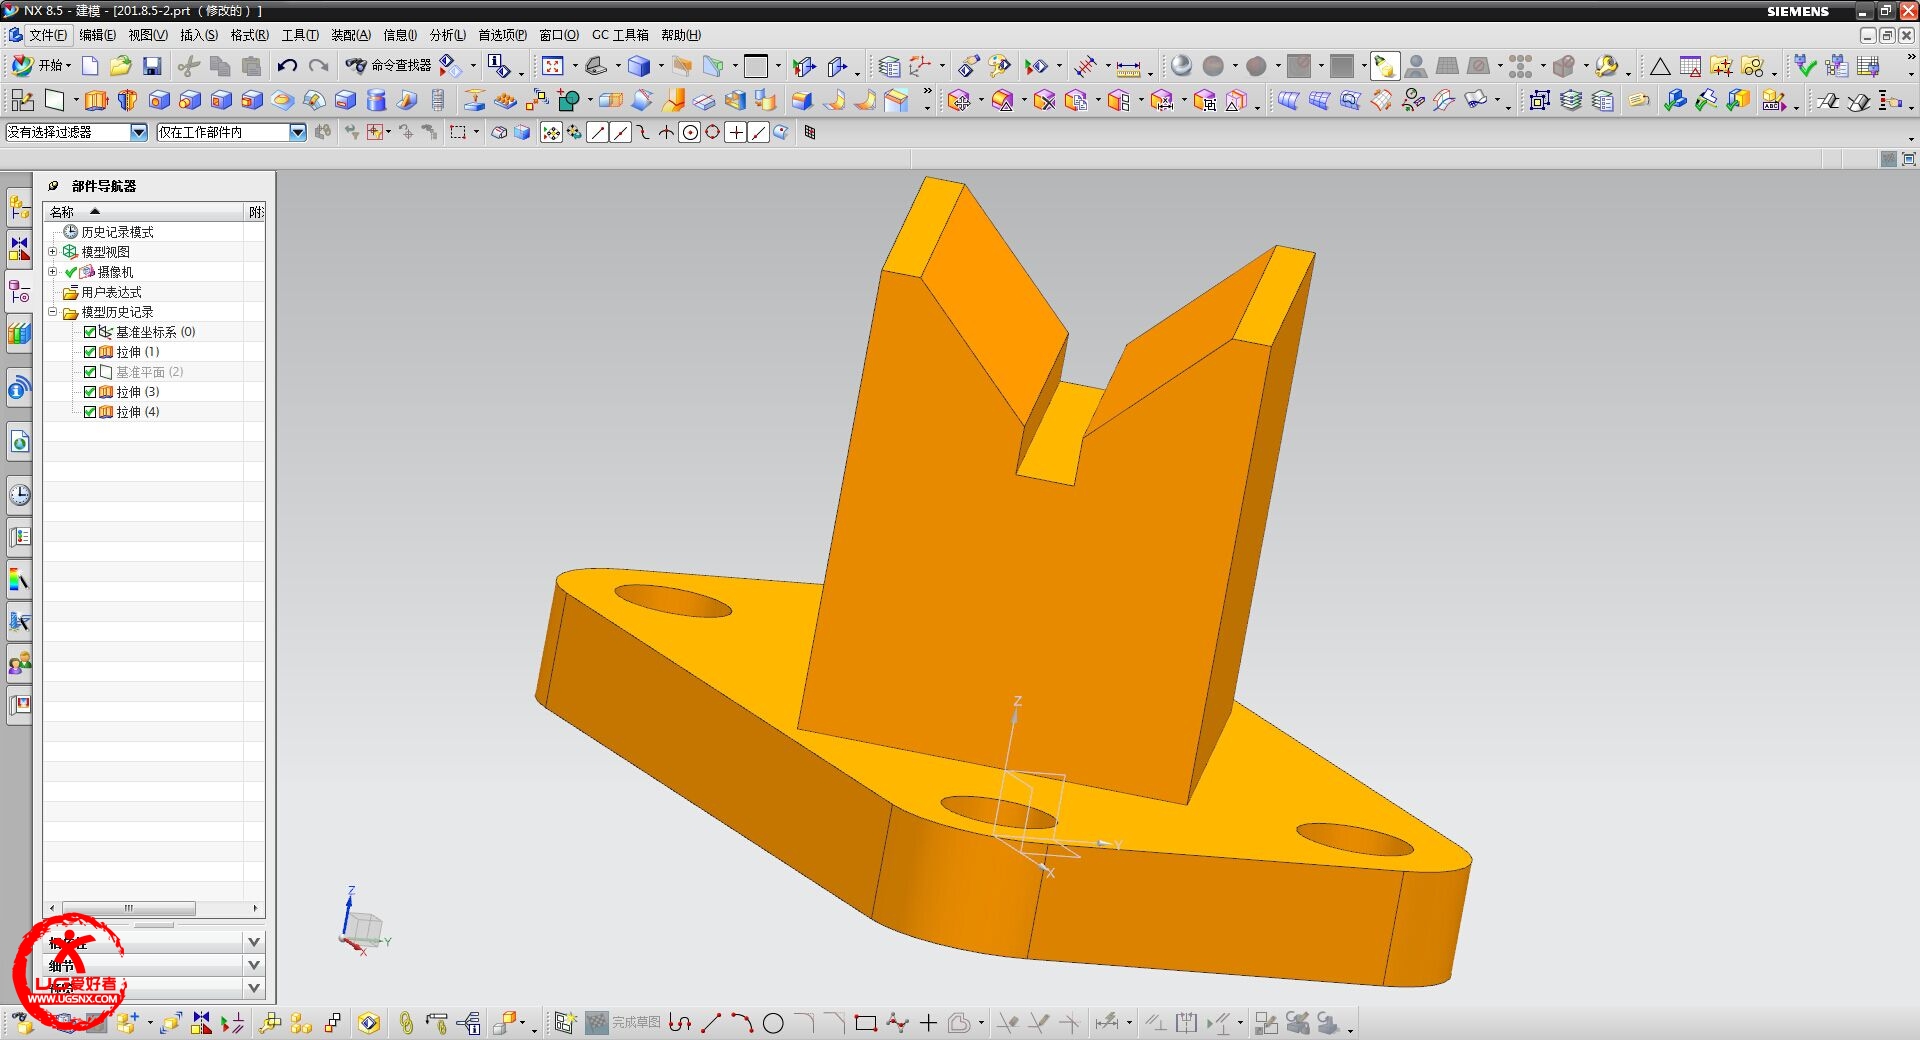Select the Revolve tool
Screen dimensions: 1920x1040
[127, 100]
